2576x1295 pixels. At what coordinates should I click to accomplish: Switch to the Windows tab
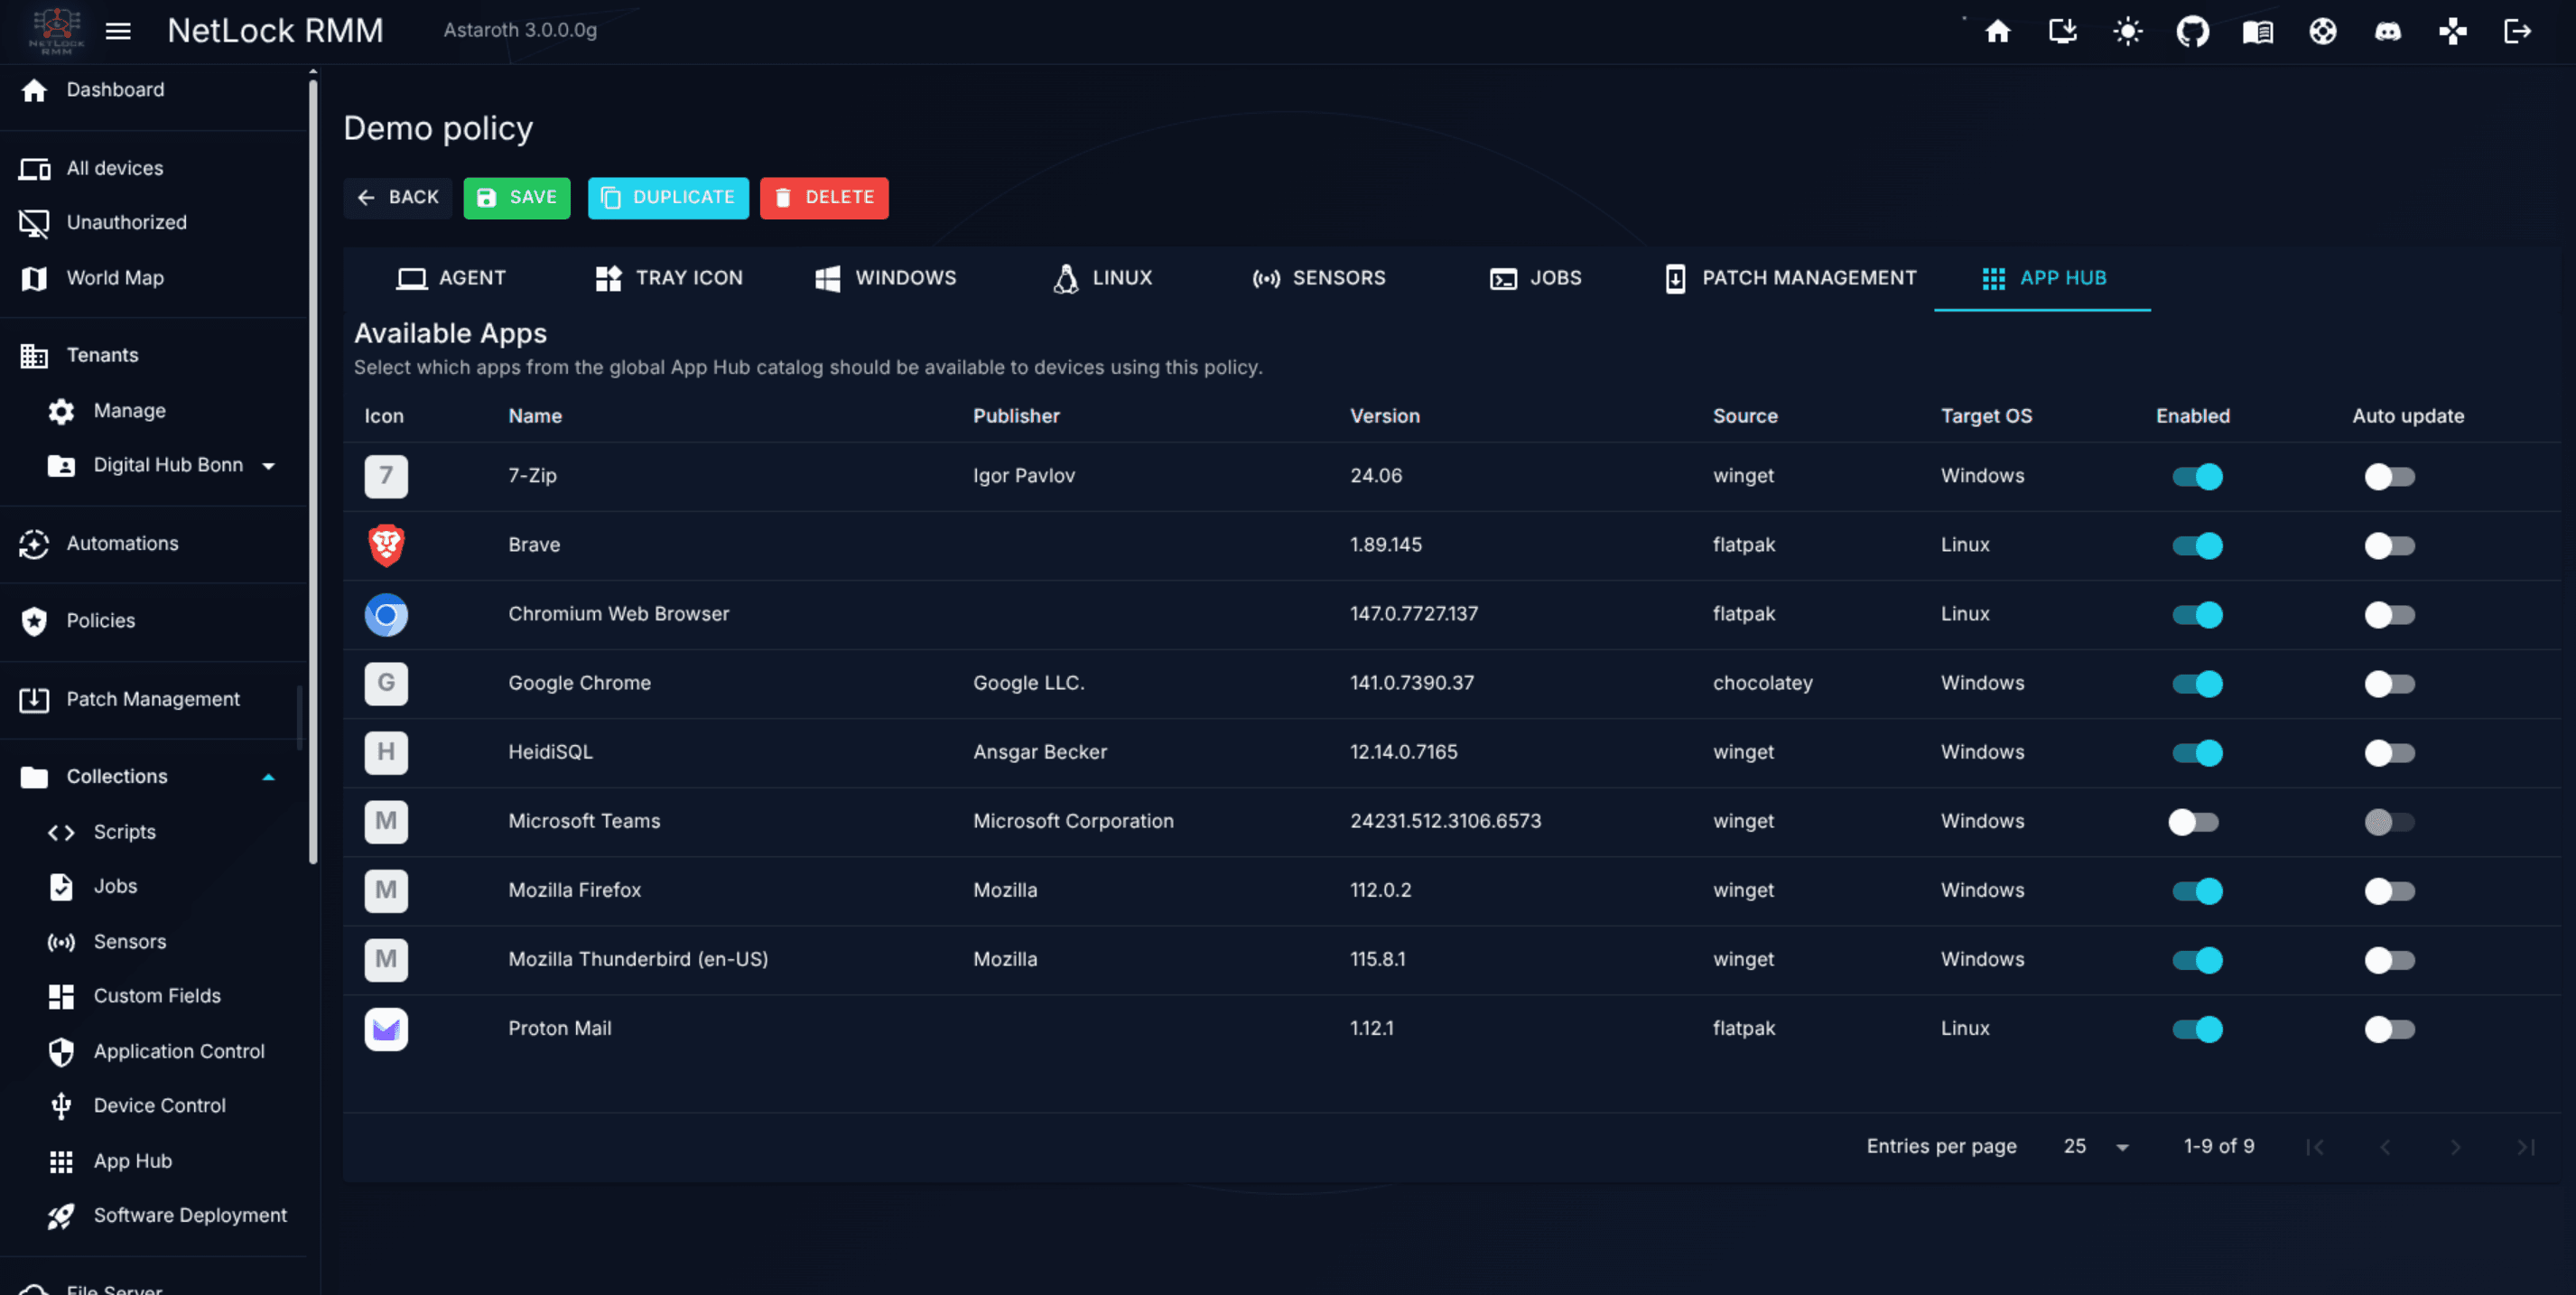tap(886, 278)
